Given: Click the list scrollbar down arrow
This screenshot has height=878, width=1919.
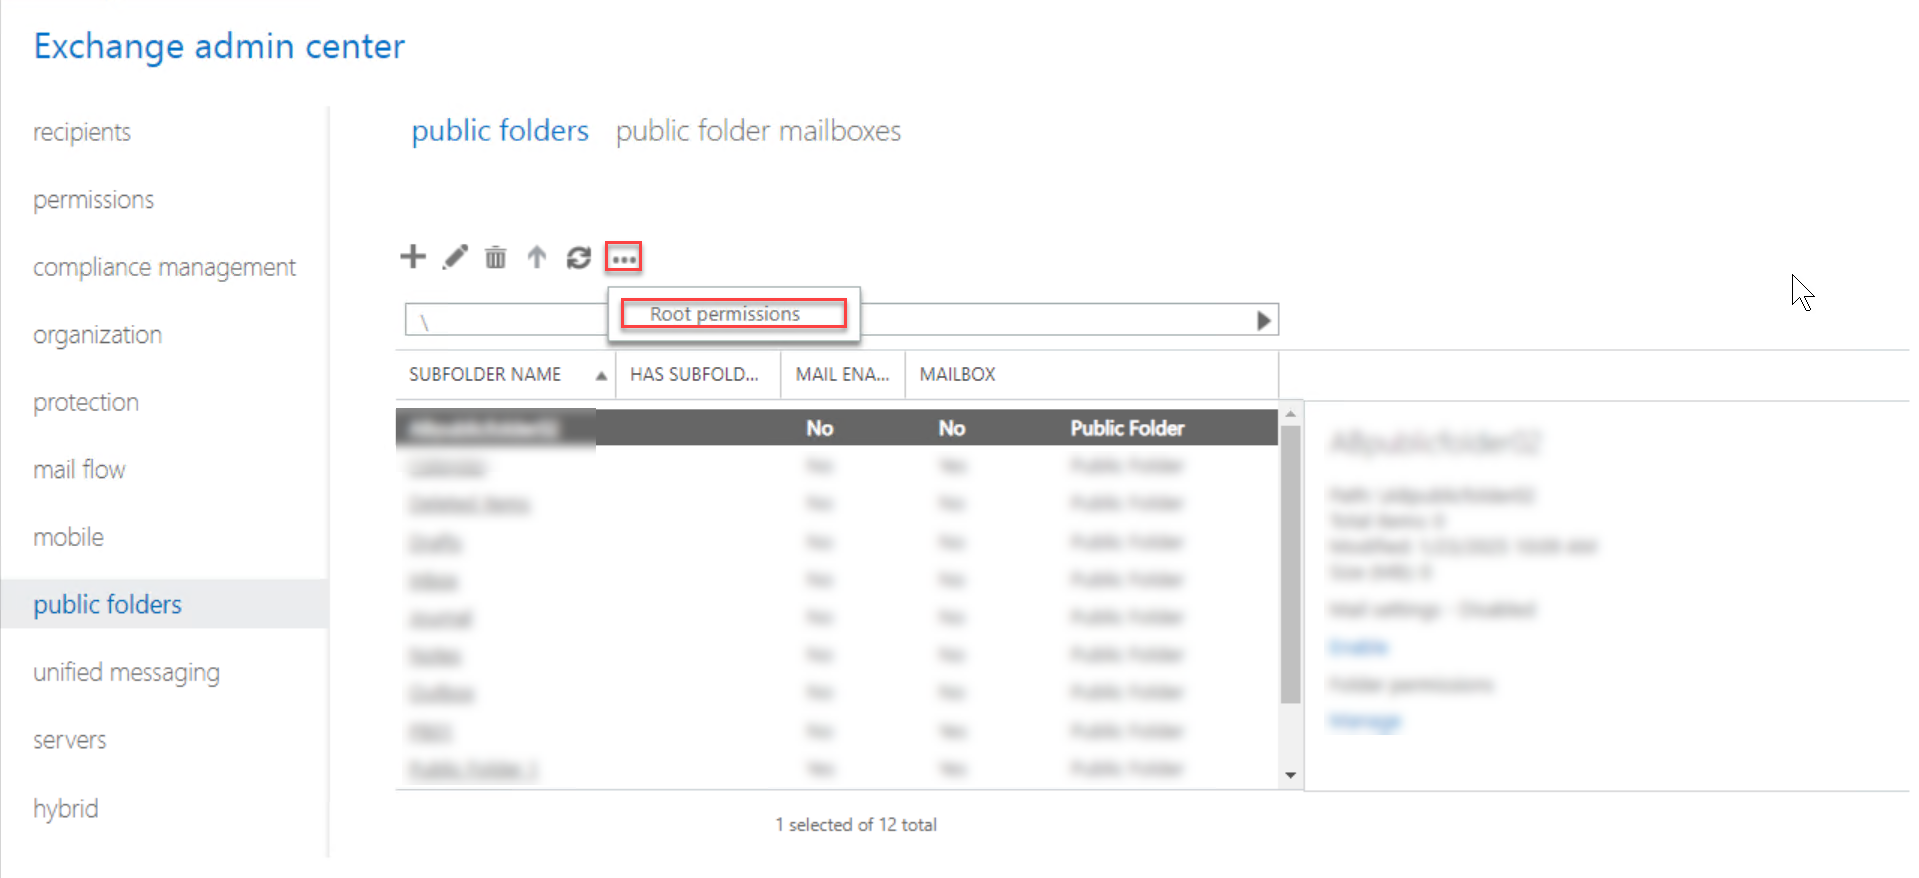Looking at the screenshot, I should tap(1291, 775).
